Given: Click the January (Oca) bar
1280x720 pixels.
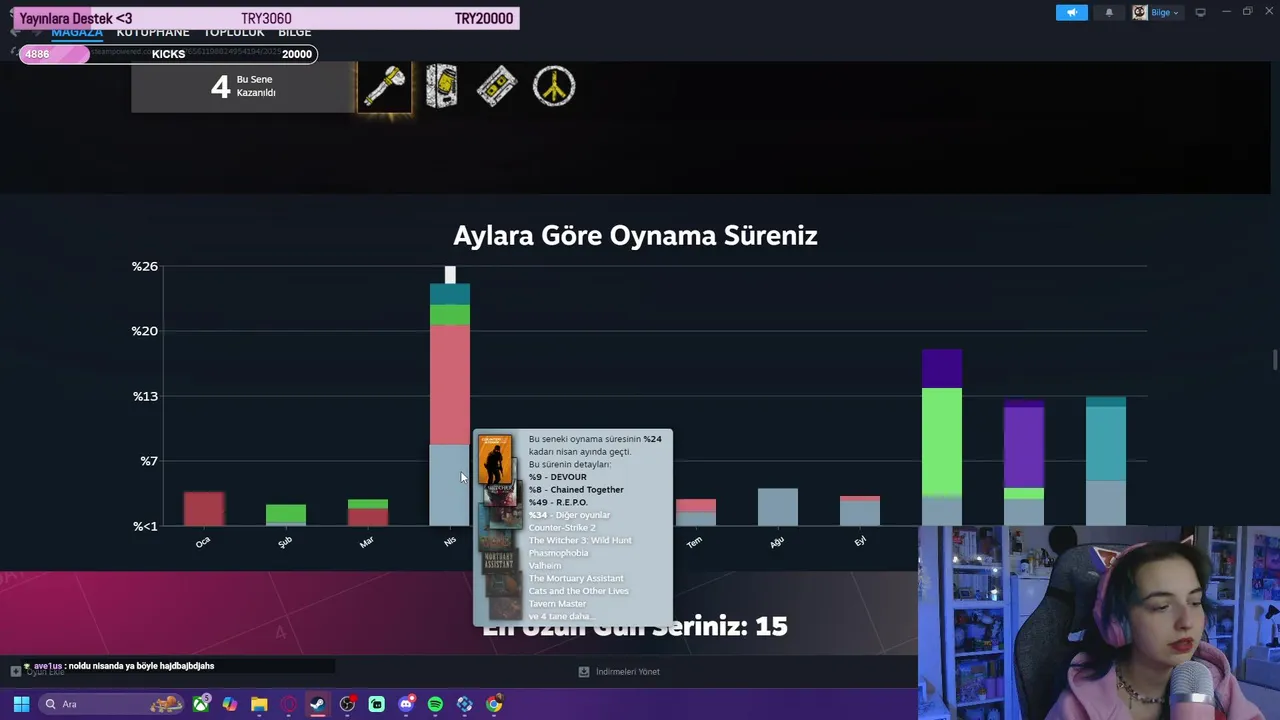Looking at the screenshot, I should [204, 508].
